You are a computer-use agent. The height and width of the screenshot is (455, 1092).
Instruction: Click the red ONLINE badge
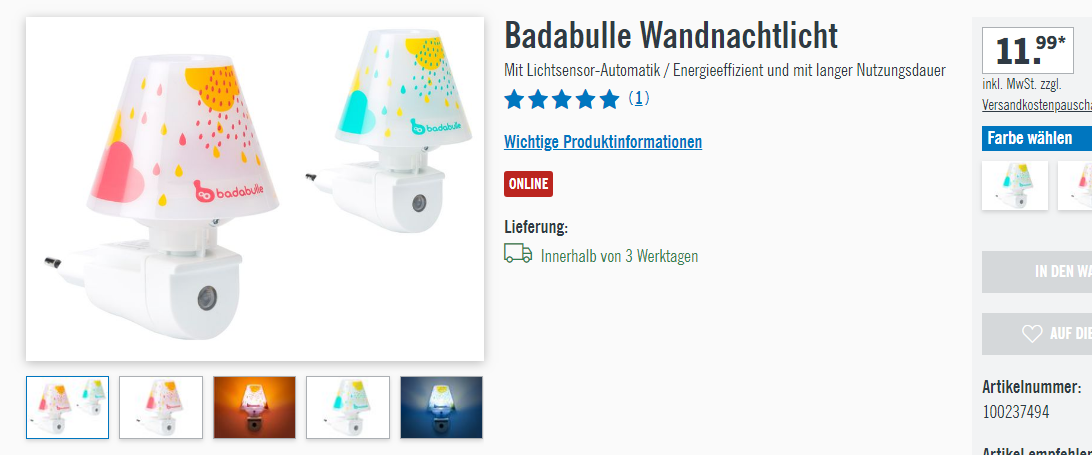click(529, 184)
